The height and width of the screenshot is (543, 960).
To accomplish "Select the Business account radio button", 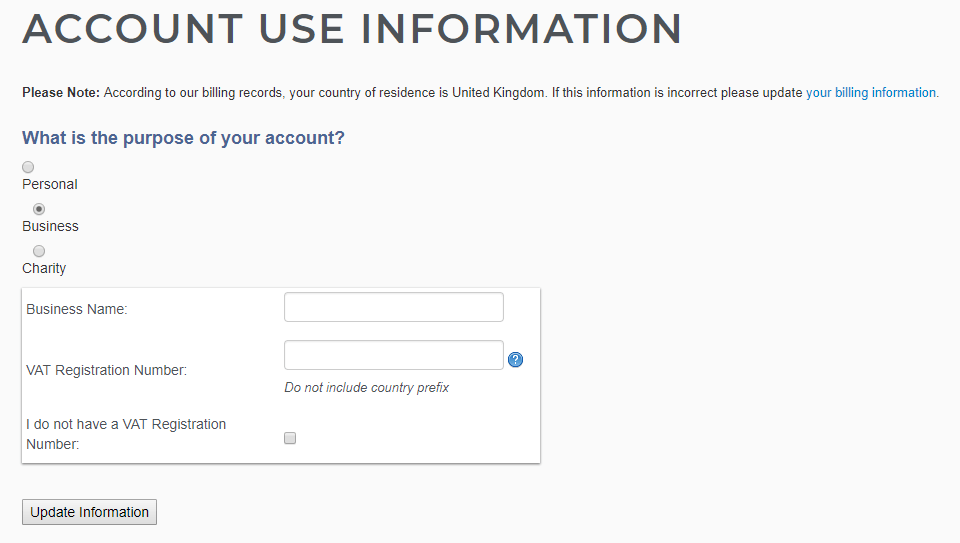I will point(39,209).
